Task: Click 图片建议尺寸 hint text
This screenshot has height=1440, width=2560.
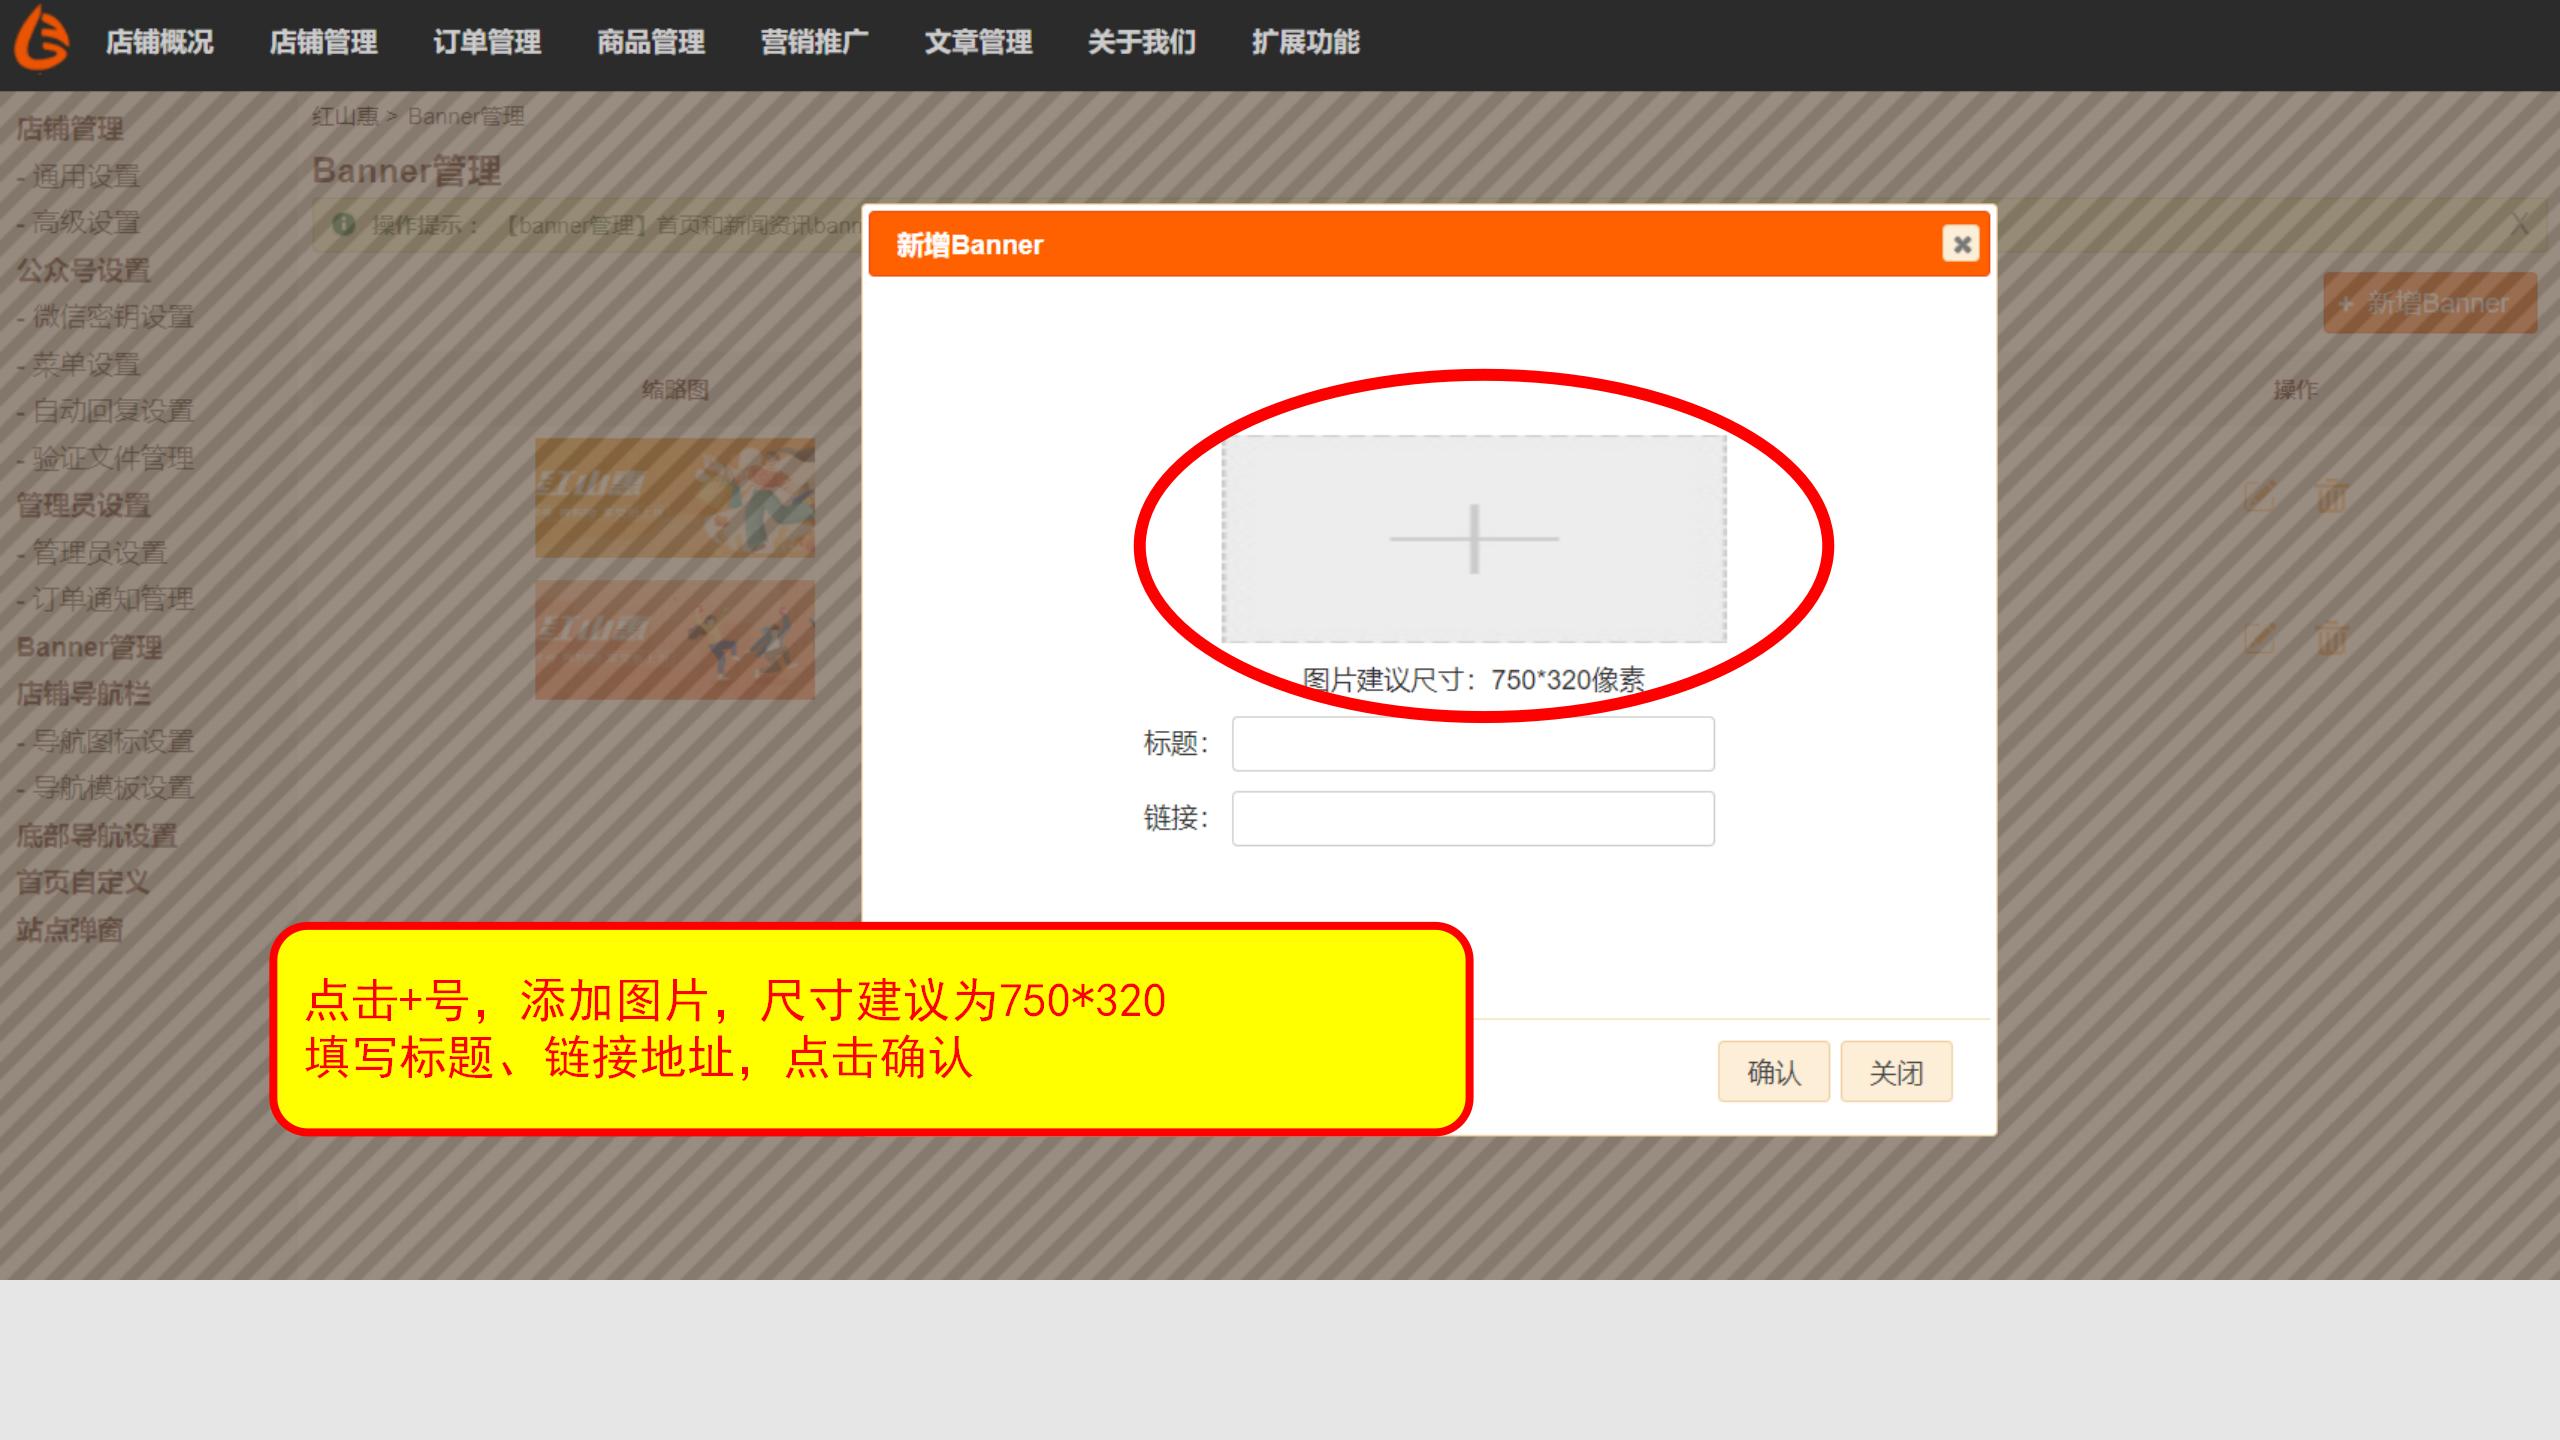Action: (x=1473, y=680)
